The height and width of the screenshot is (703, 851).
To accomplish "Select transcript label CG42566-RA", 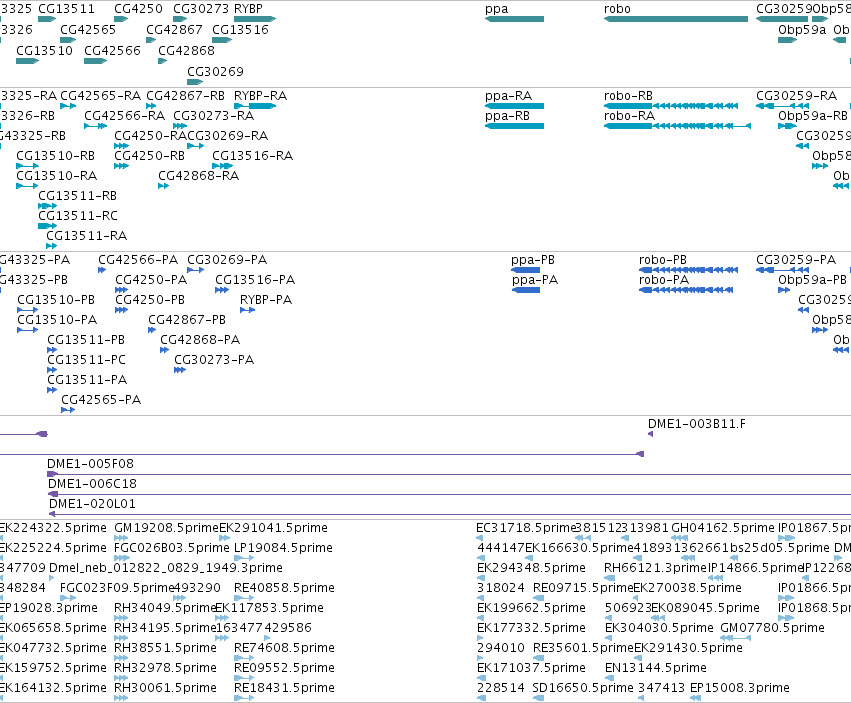I will 125,116.
